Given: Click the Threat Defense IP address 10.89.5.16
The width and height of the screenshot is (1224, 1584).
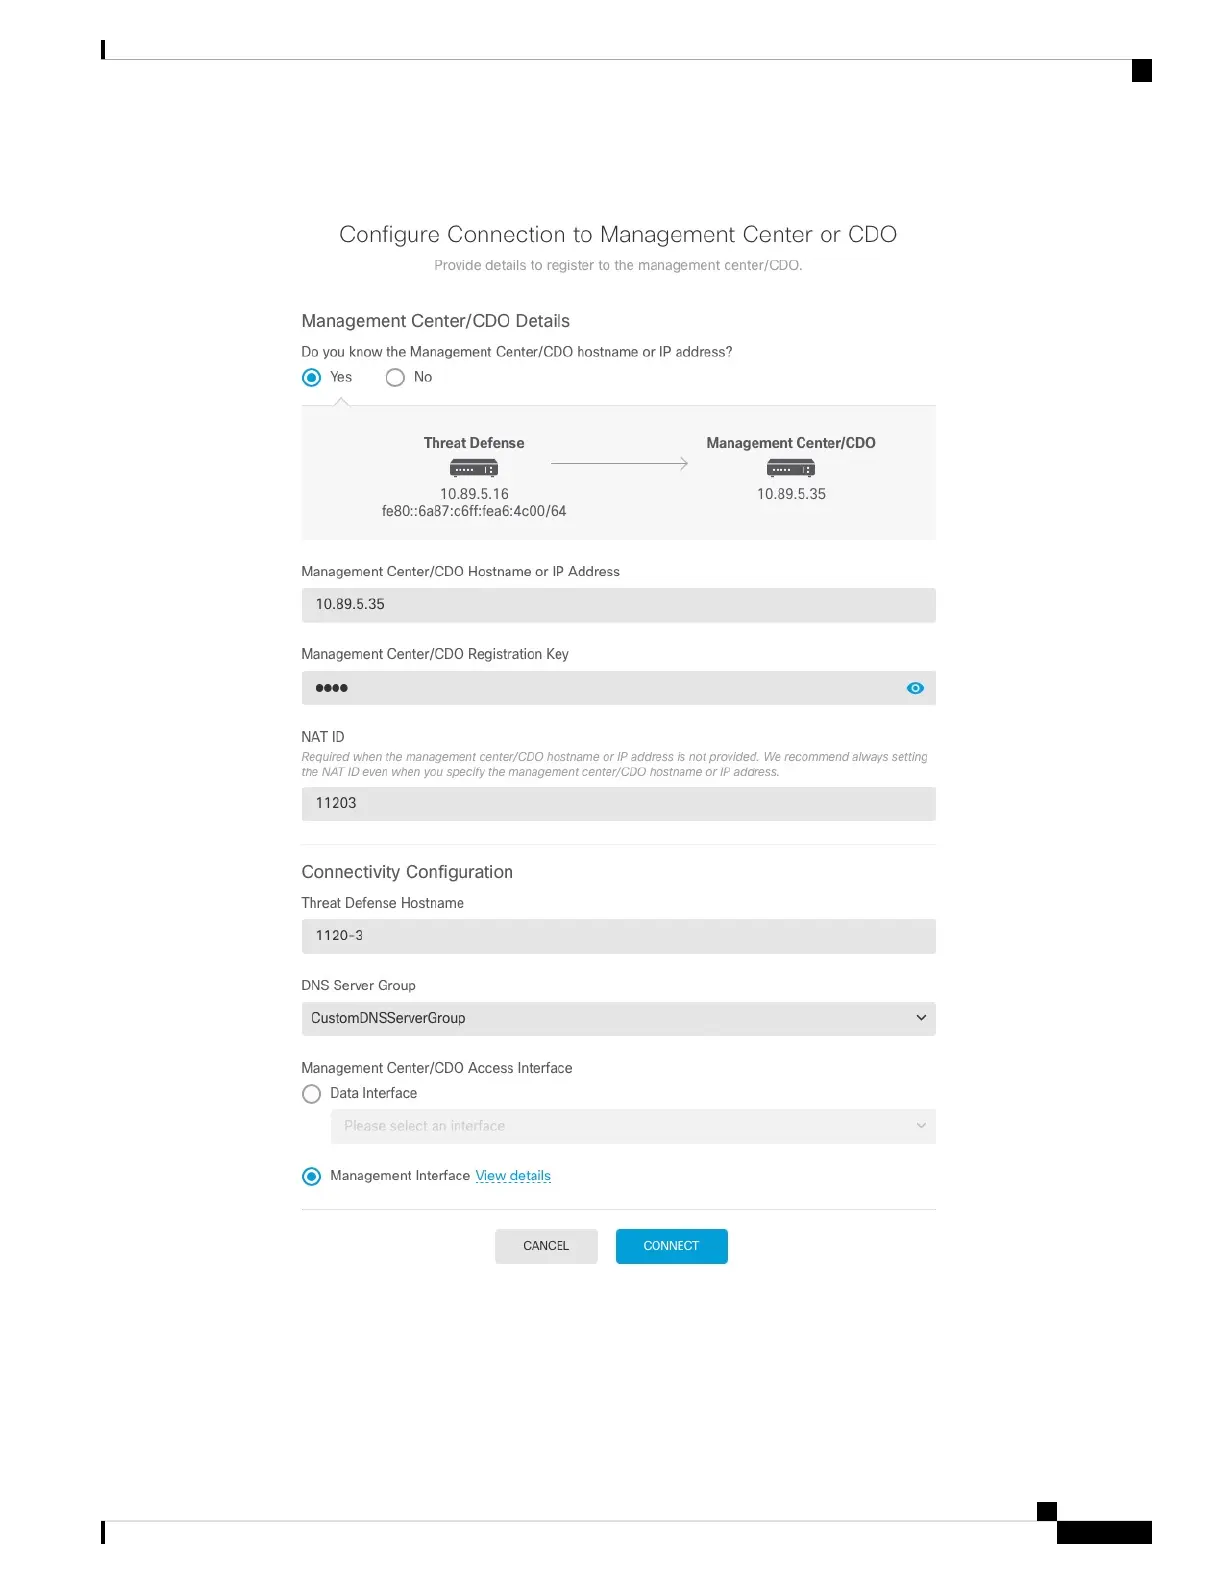Looking at the screenshot, I should (474, 494).
